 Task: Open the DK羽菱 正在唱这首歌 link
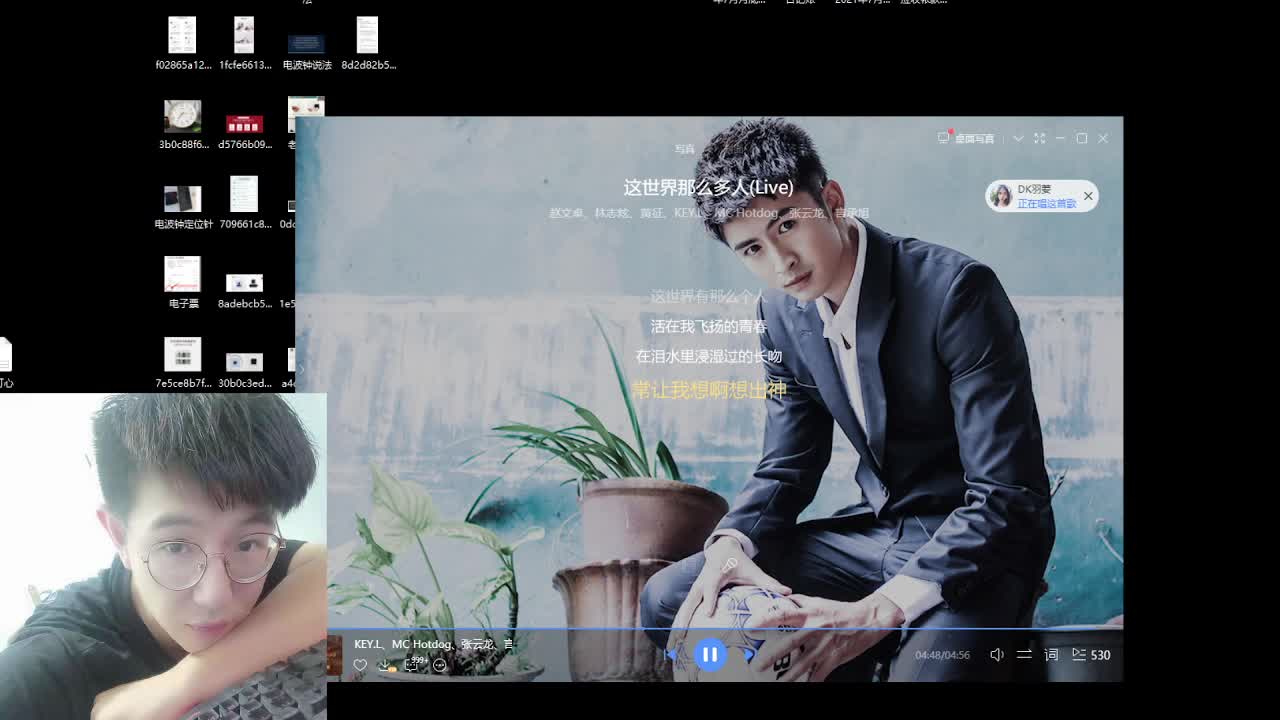[x=1047, y=203]
